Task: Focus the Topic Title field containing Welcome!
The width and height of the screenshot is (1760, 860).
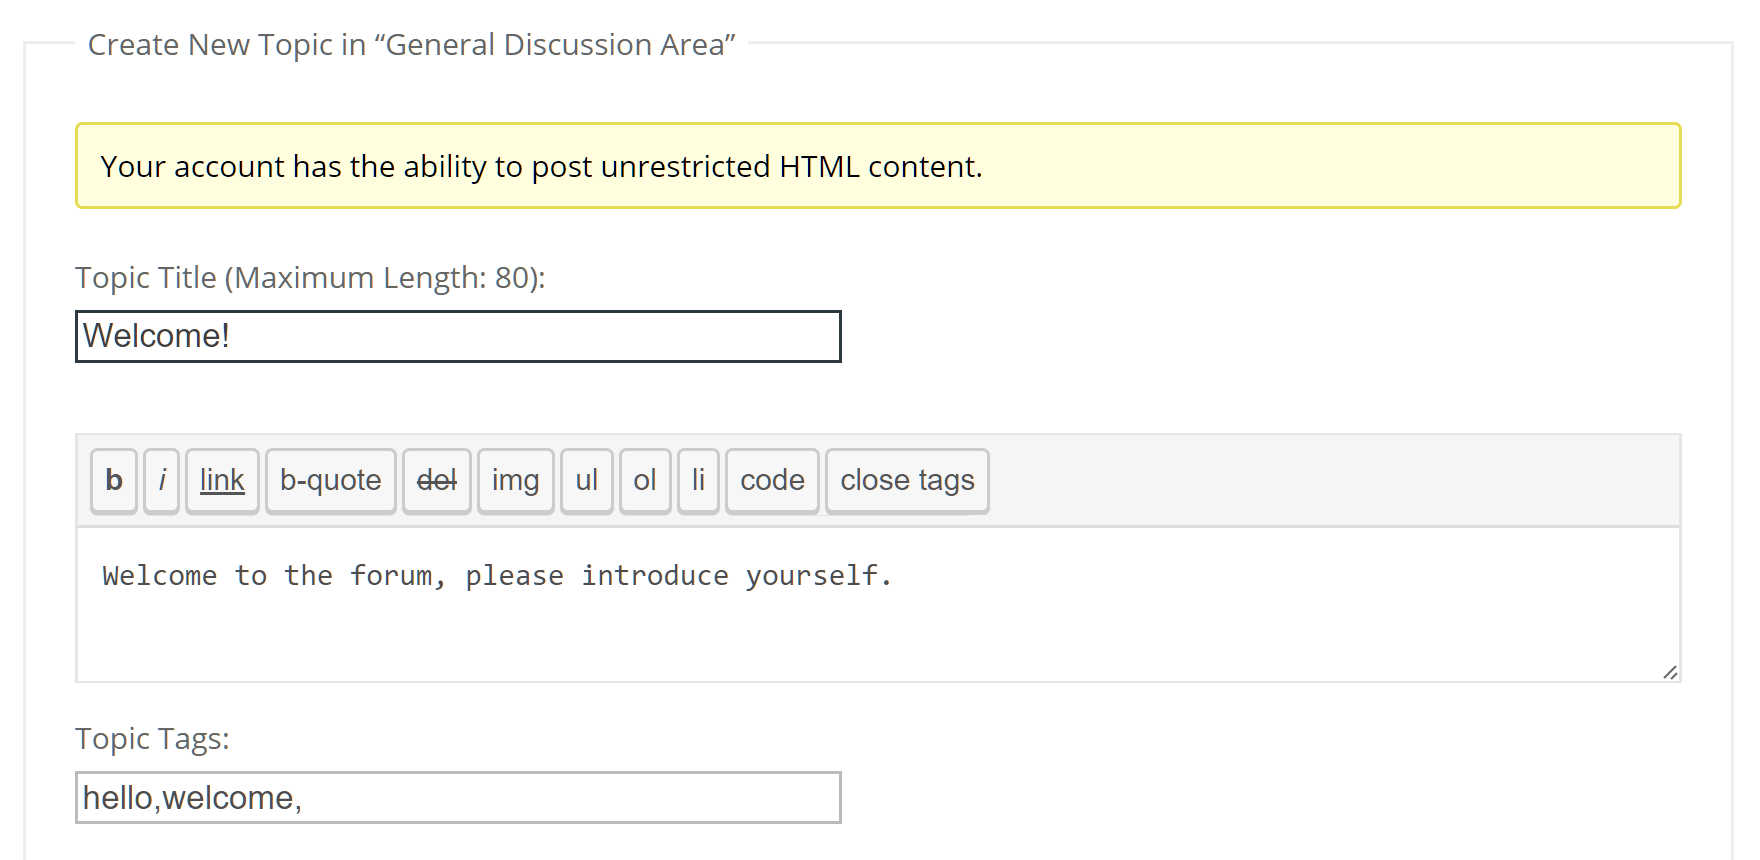Action: coord(458,337)
